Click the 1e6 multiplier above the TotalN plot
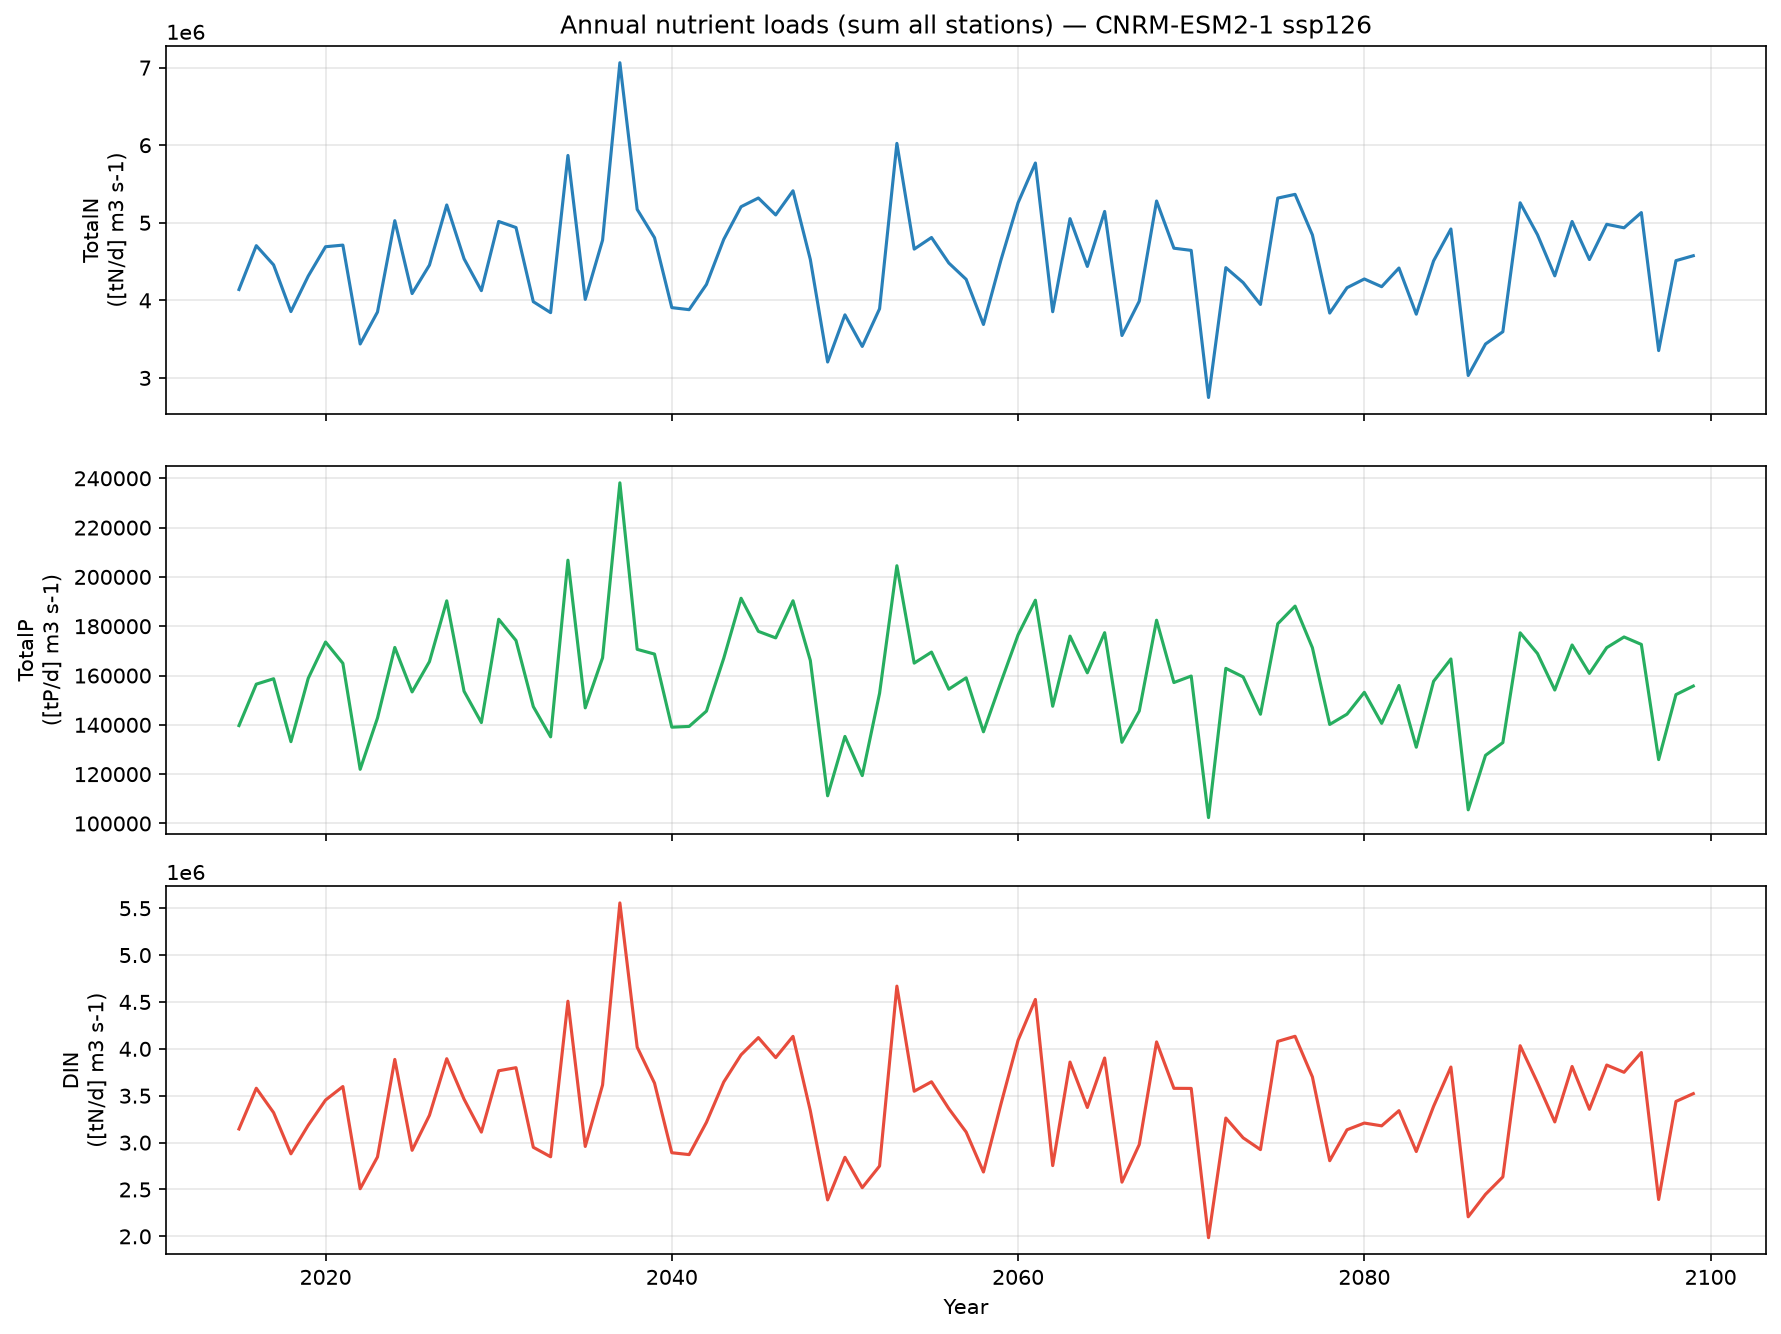This screenshot has width=1781, height=1334. (185, 33)
